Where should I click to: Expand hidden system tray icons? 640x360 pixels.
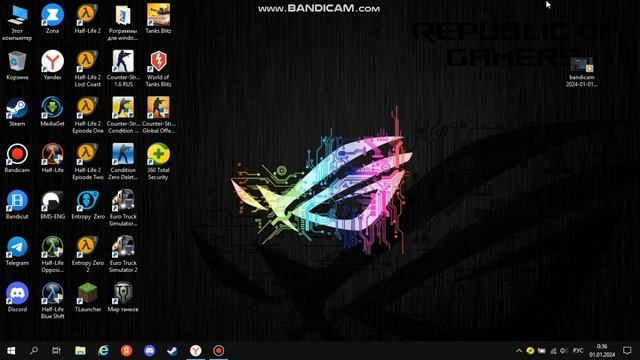[x=518, y=351]
